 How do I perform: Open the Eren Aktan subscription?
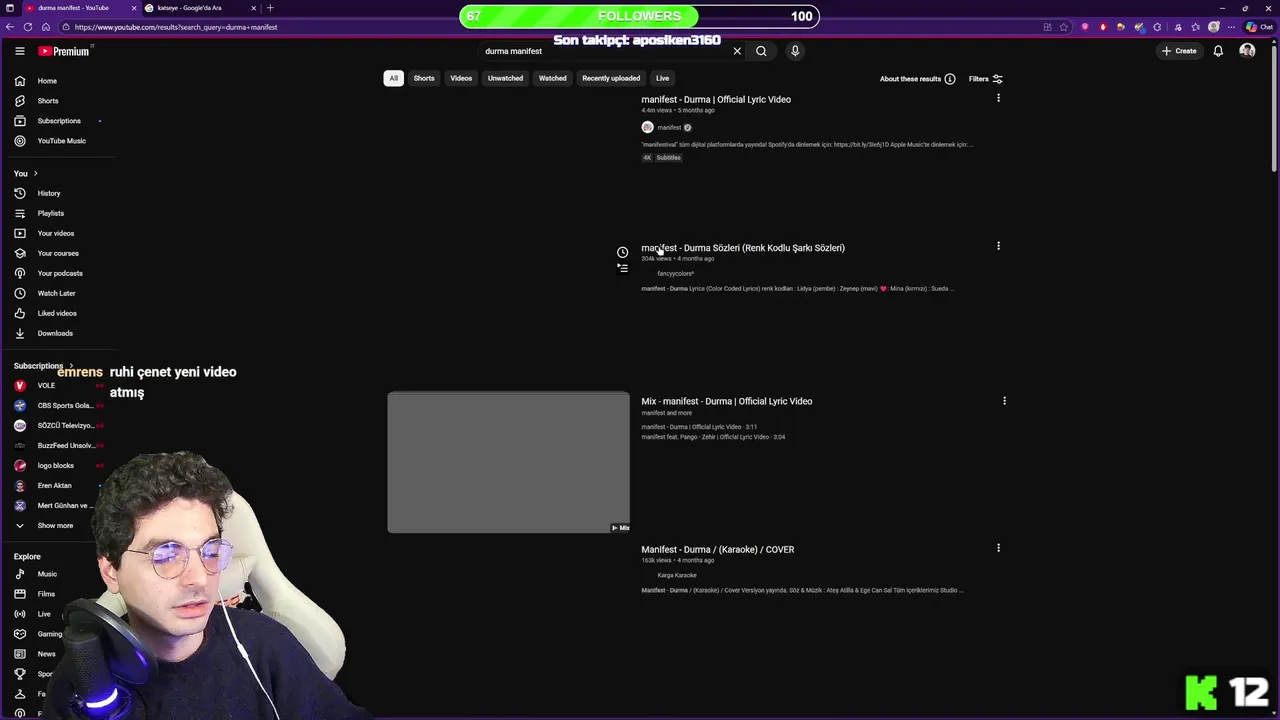(x=54, y=486)
